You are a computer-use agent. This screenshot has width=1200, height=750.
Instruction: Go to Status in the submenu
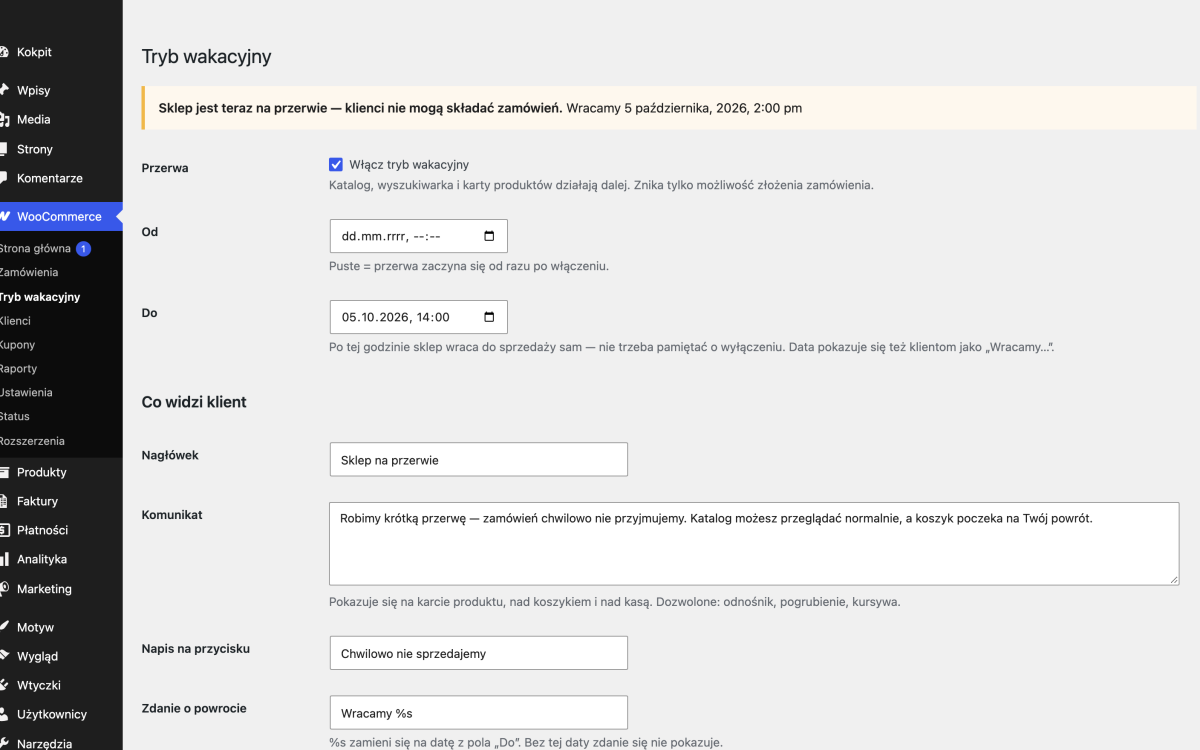15,416
